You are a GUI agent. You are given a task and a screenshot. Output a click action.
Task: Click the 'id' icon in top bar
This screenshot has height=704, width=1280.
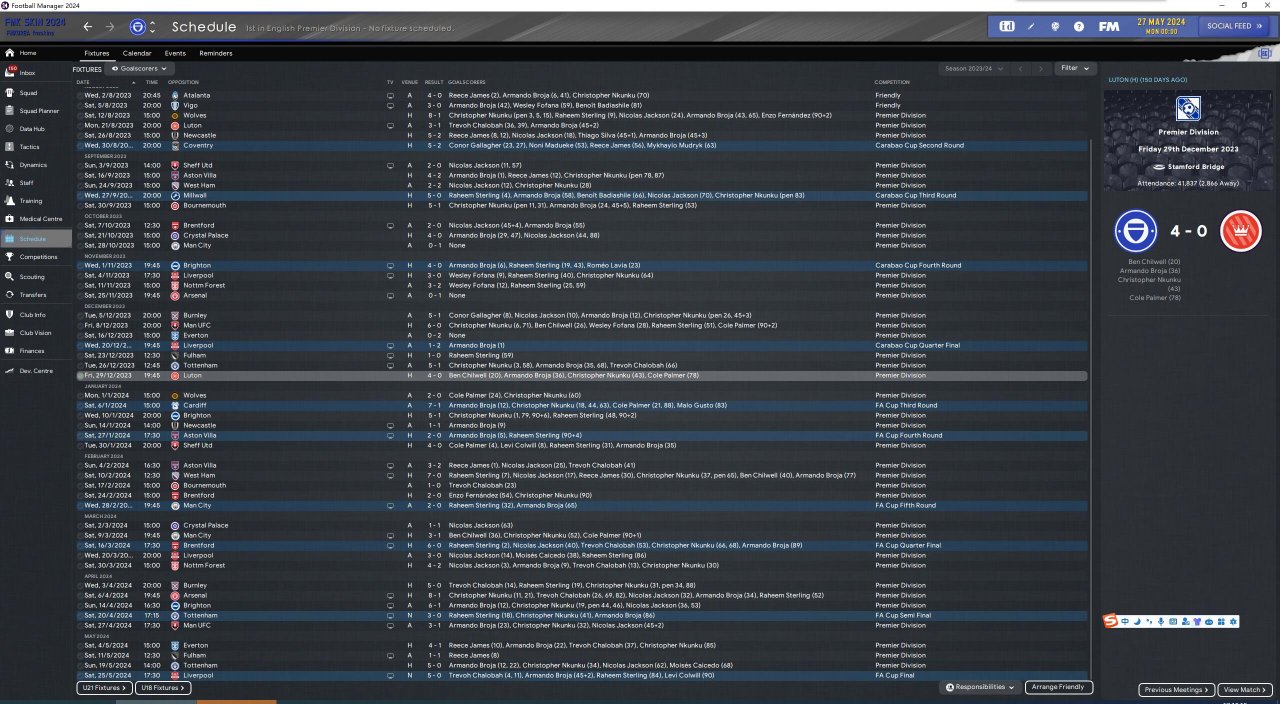coord(1007,26)
